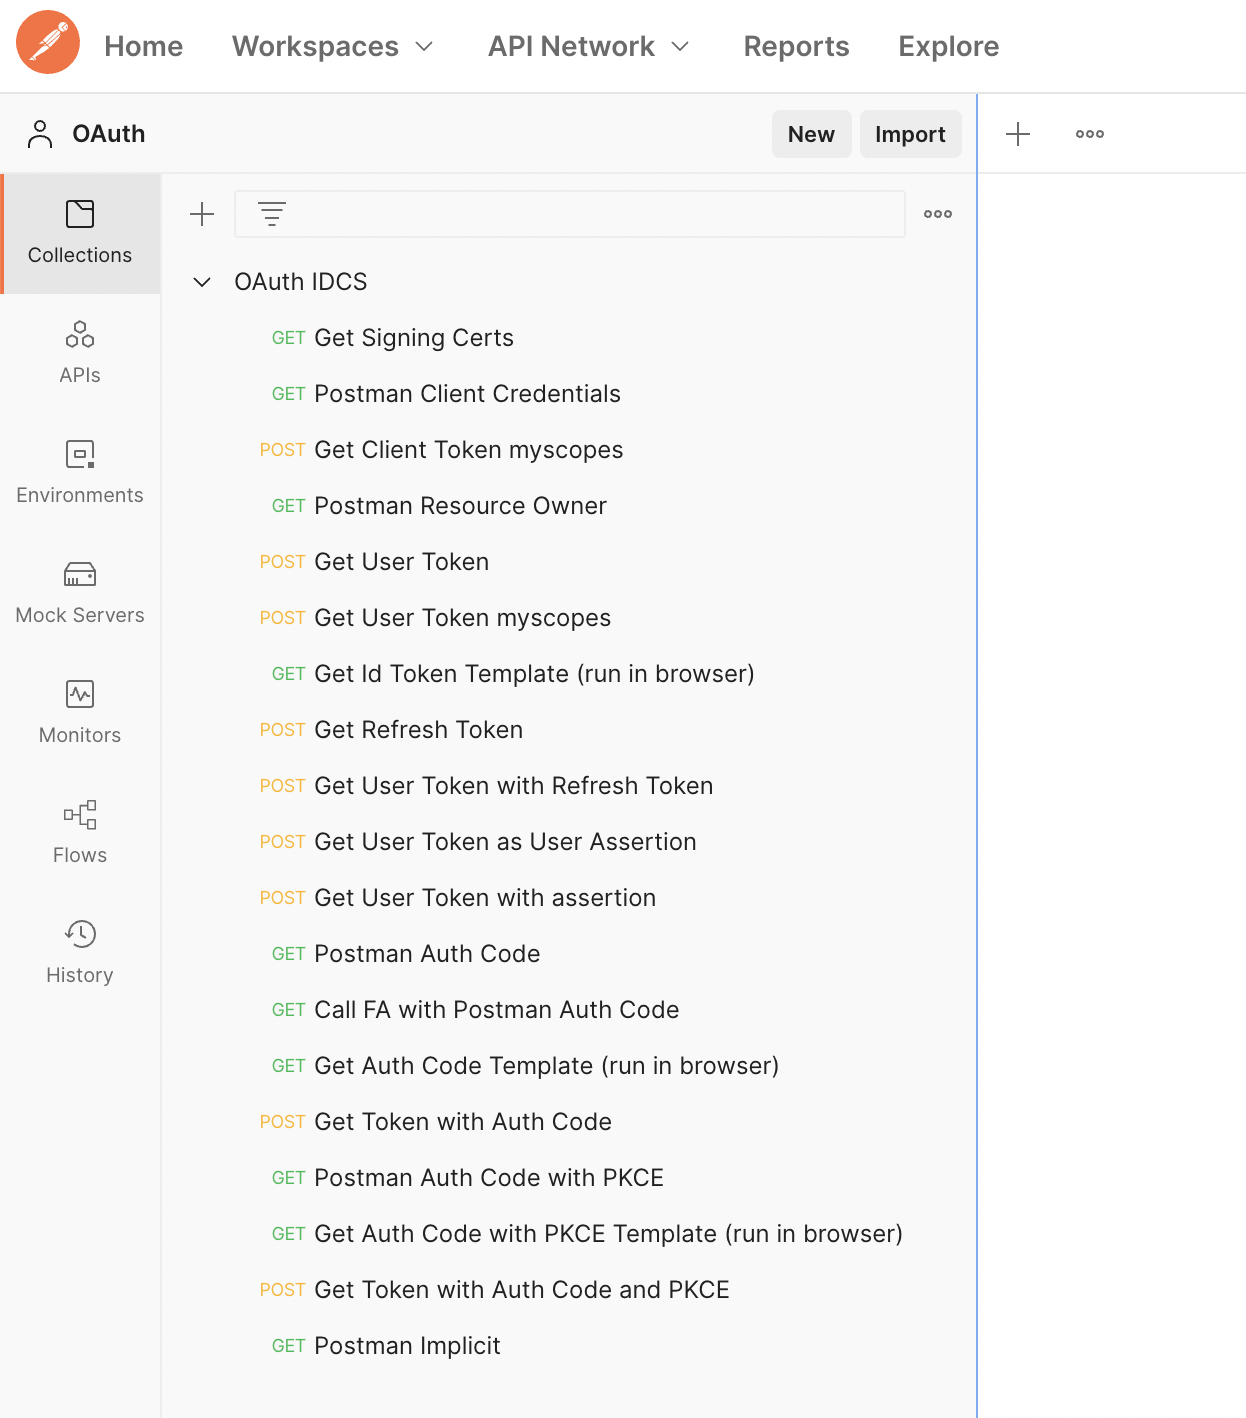Click the plus icon to create a collection

(x=202, y=213)
